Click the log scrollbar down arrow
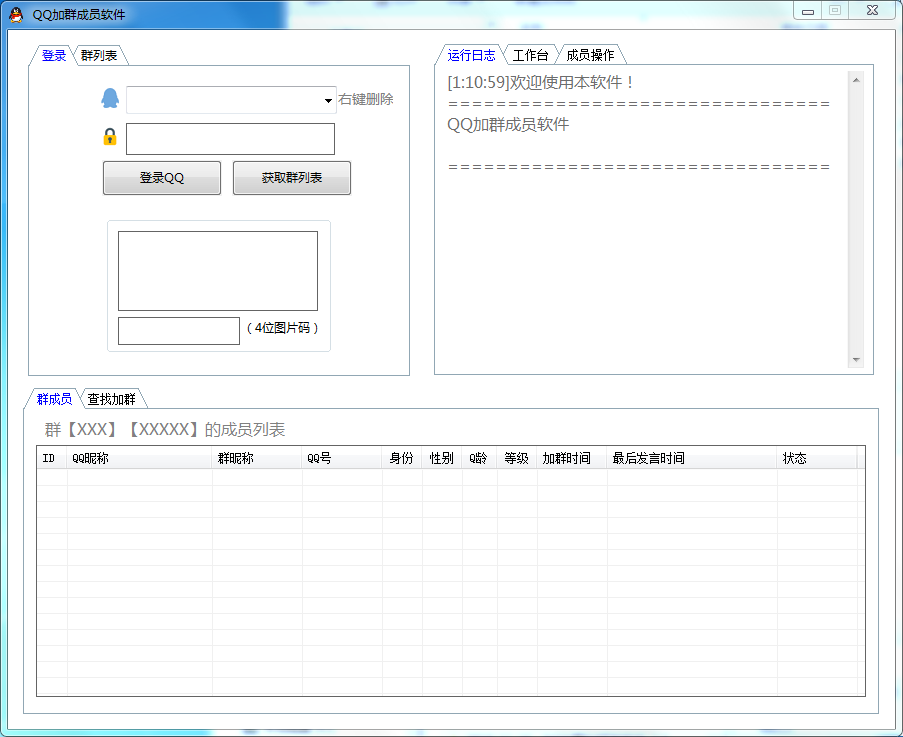Image resolution: width=903 pixels, height=737 pixels. click(856, 360)
